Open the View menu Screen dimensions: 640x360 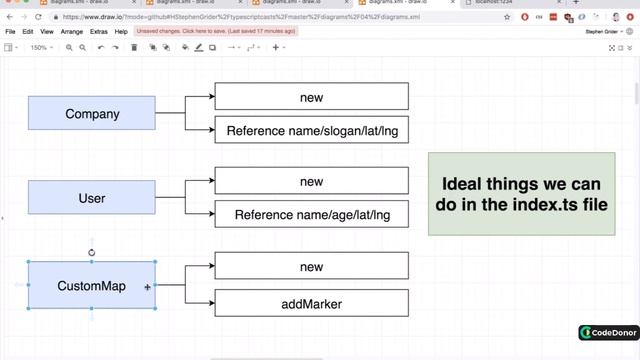click(x=47, y=31)
